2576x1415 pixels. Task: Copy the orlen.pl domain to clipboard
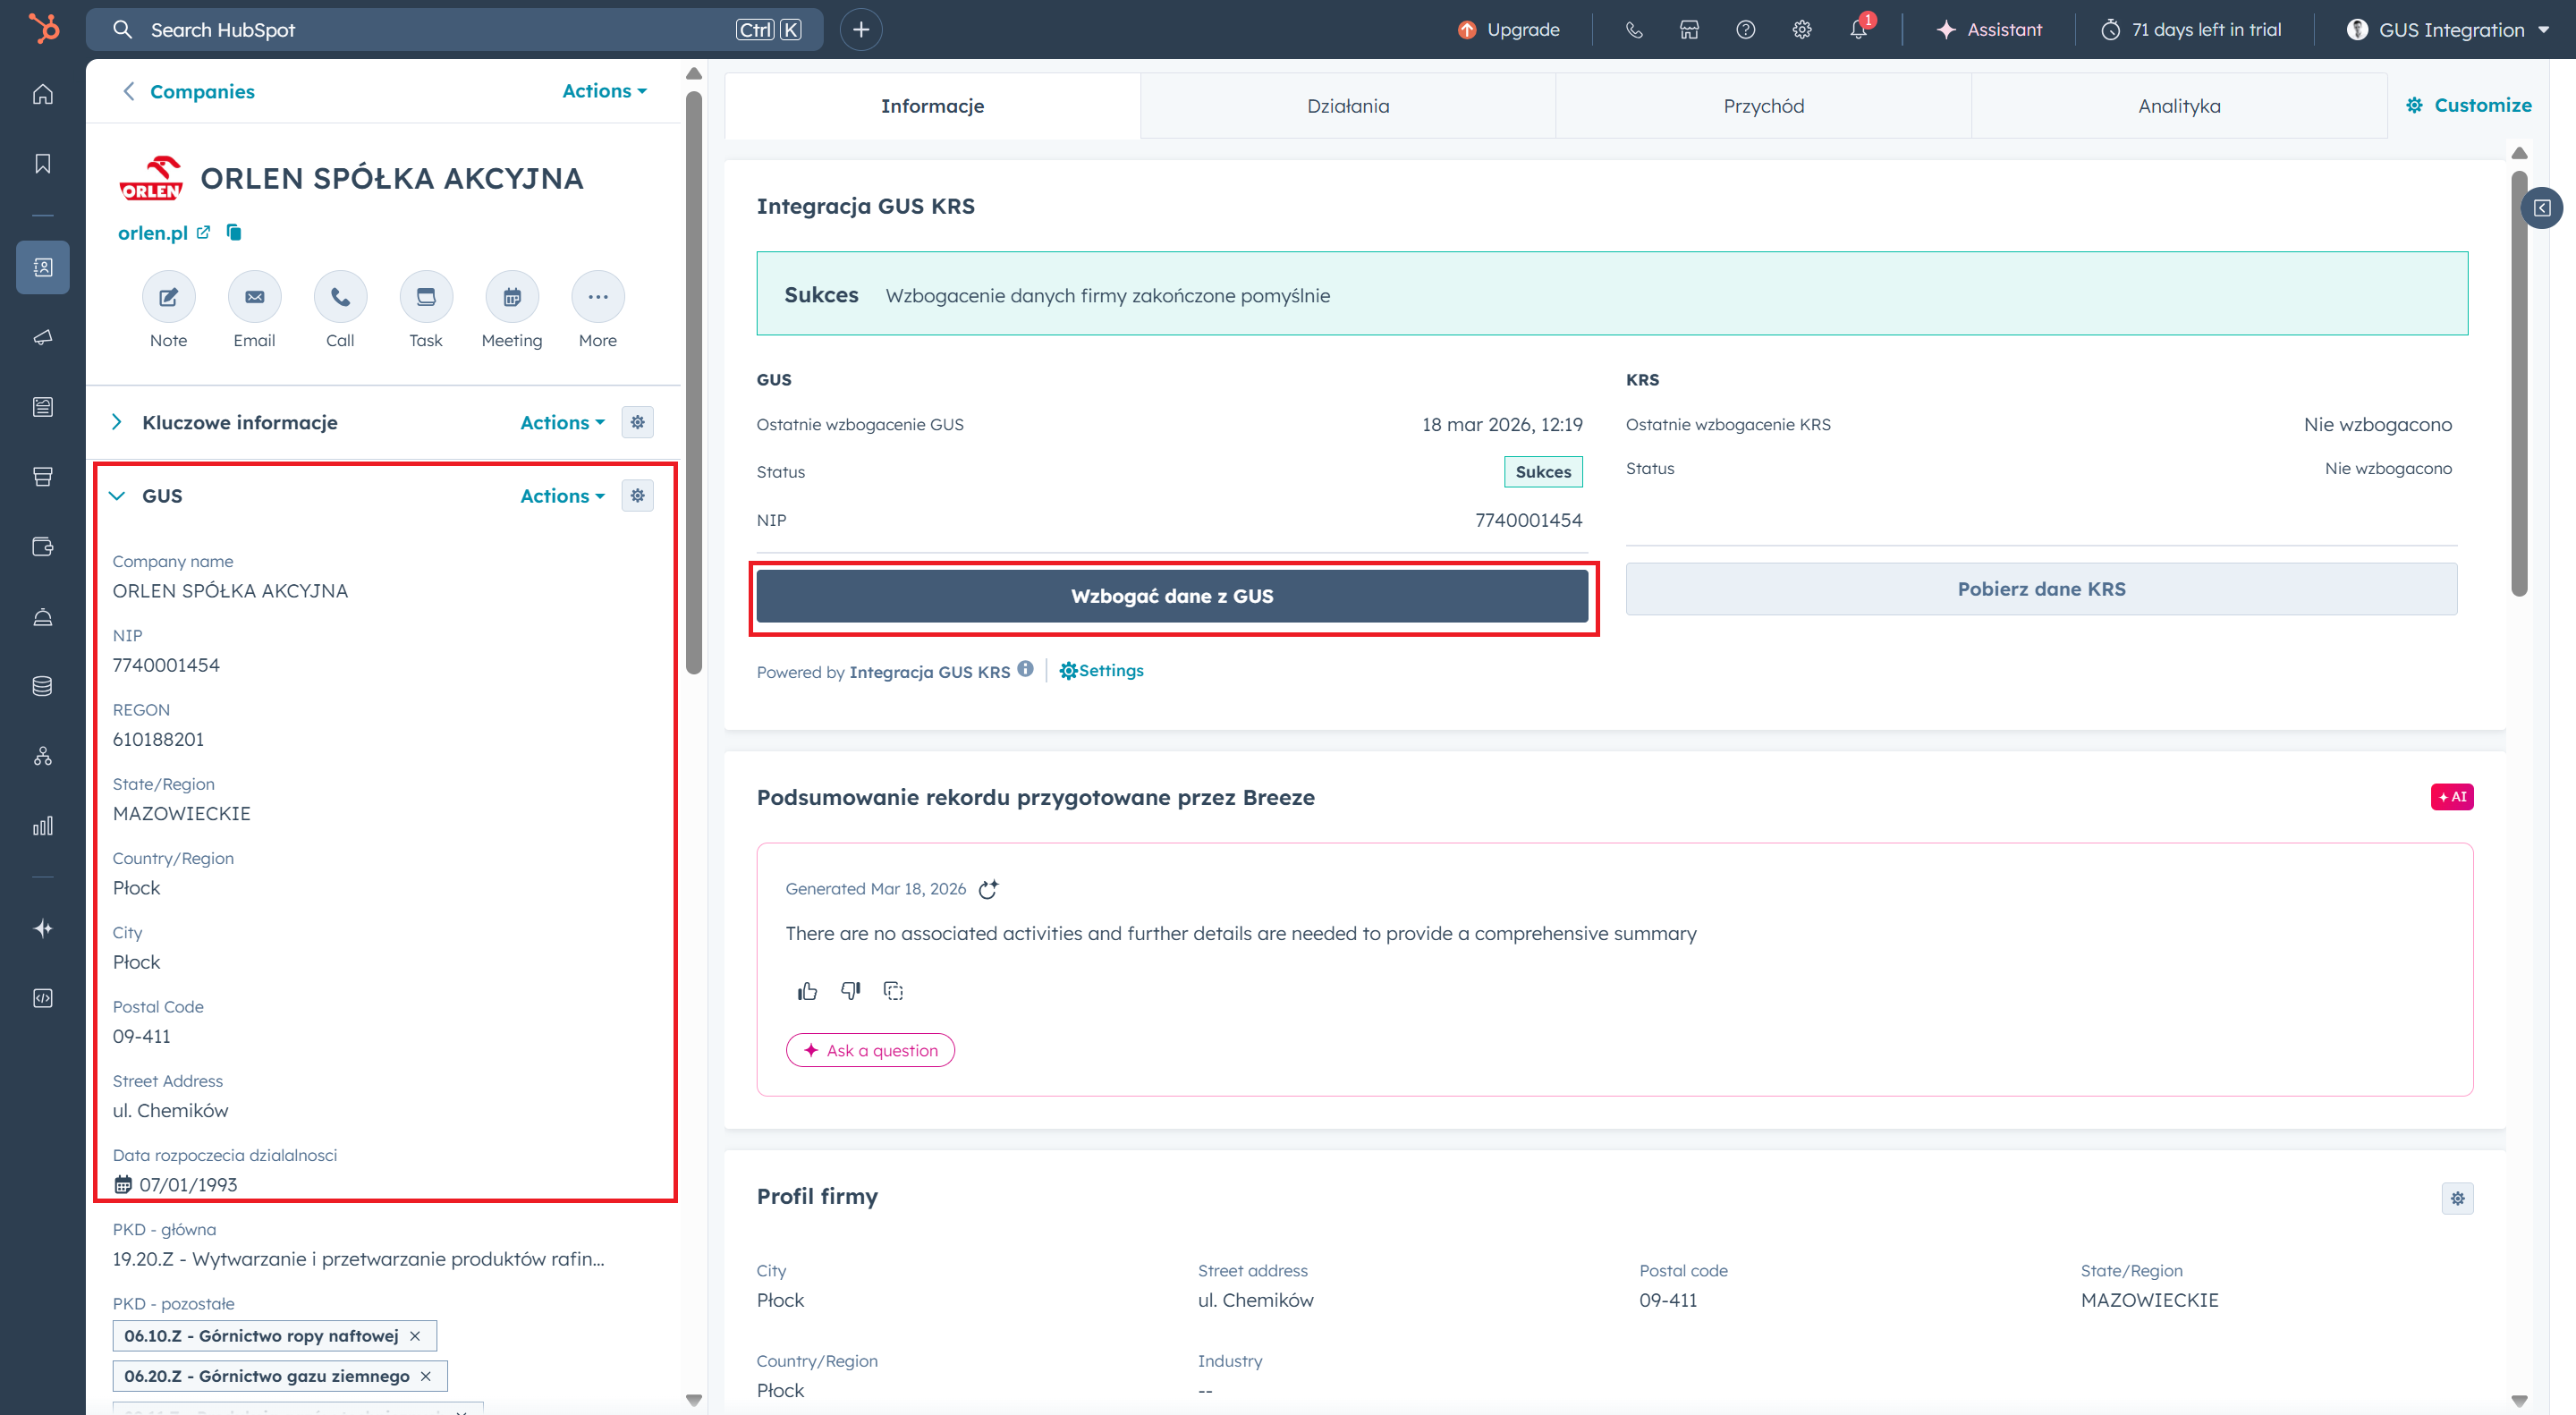point(234,232)
